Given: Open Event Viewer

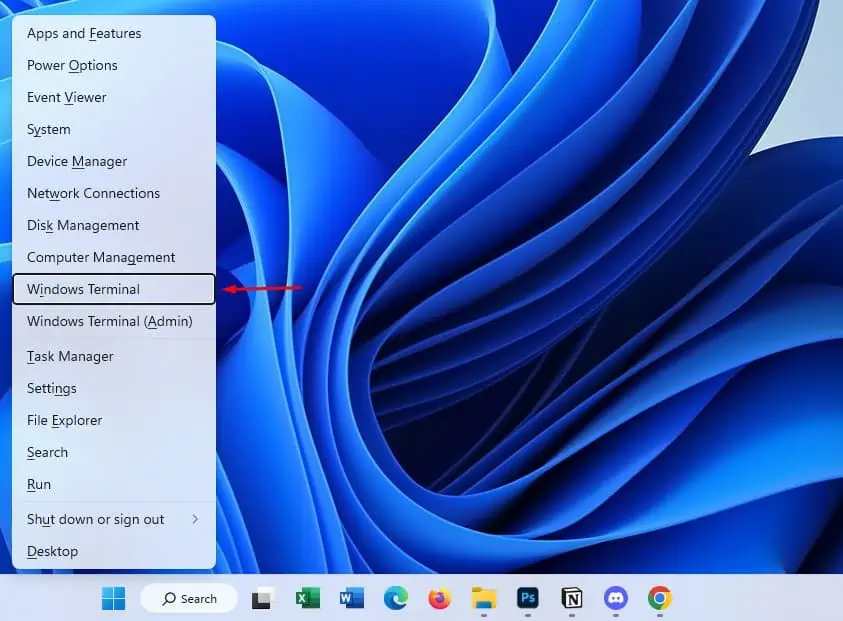Looking at the screenshot, I should [x=66, y=97].
